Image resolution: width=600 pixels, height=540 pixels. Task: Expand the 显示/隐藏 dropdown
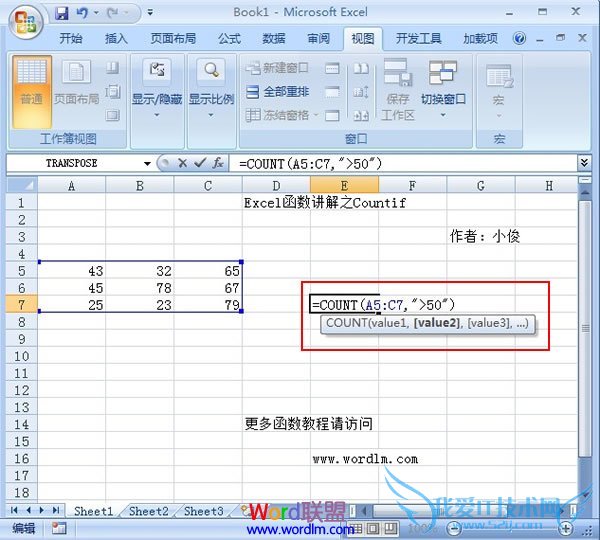tap(157, 90)
